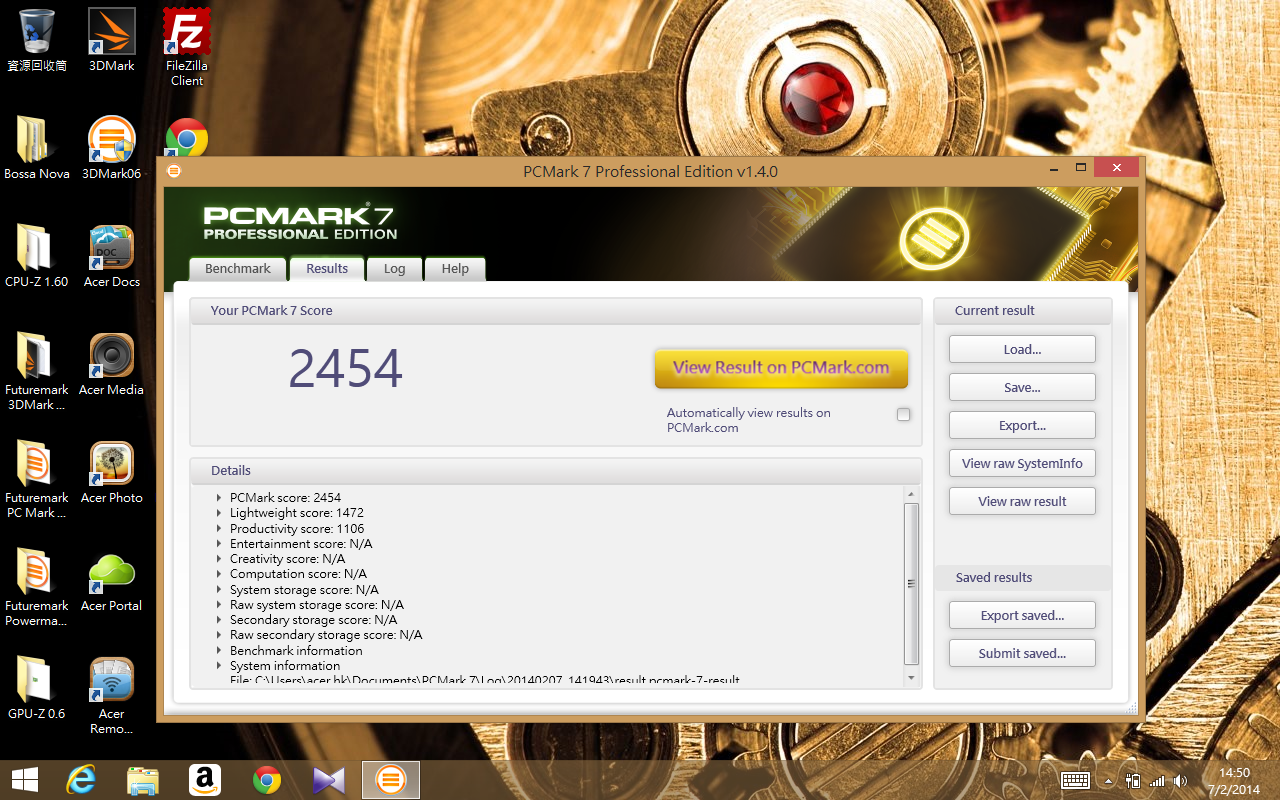Open Amazon from the taskbar
1280x800 pixels.
point(205,780)
